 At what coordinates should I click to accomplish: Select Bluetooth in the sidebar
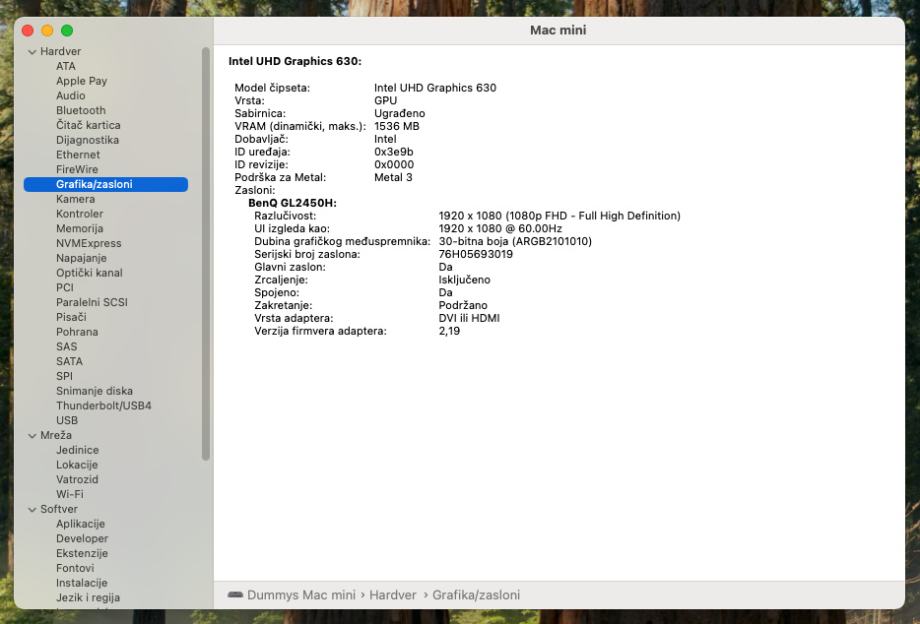pyautogui.click(x=81, y=110)
